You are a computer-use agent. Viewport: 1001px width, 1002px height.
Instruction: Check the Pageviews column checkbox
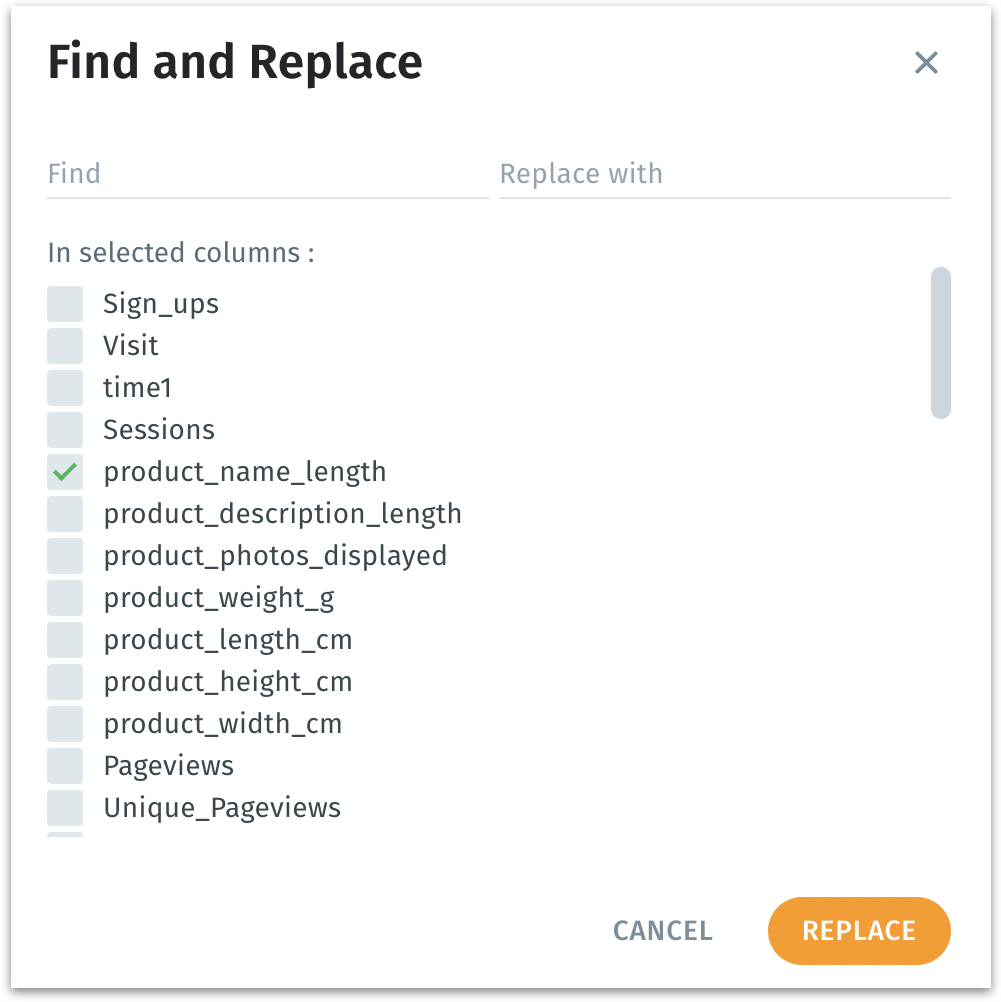65,766
